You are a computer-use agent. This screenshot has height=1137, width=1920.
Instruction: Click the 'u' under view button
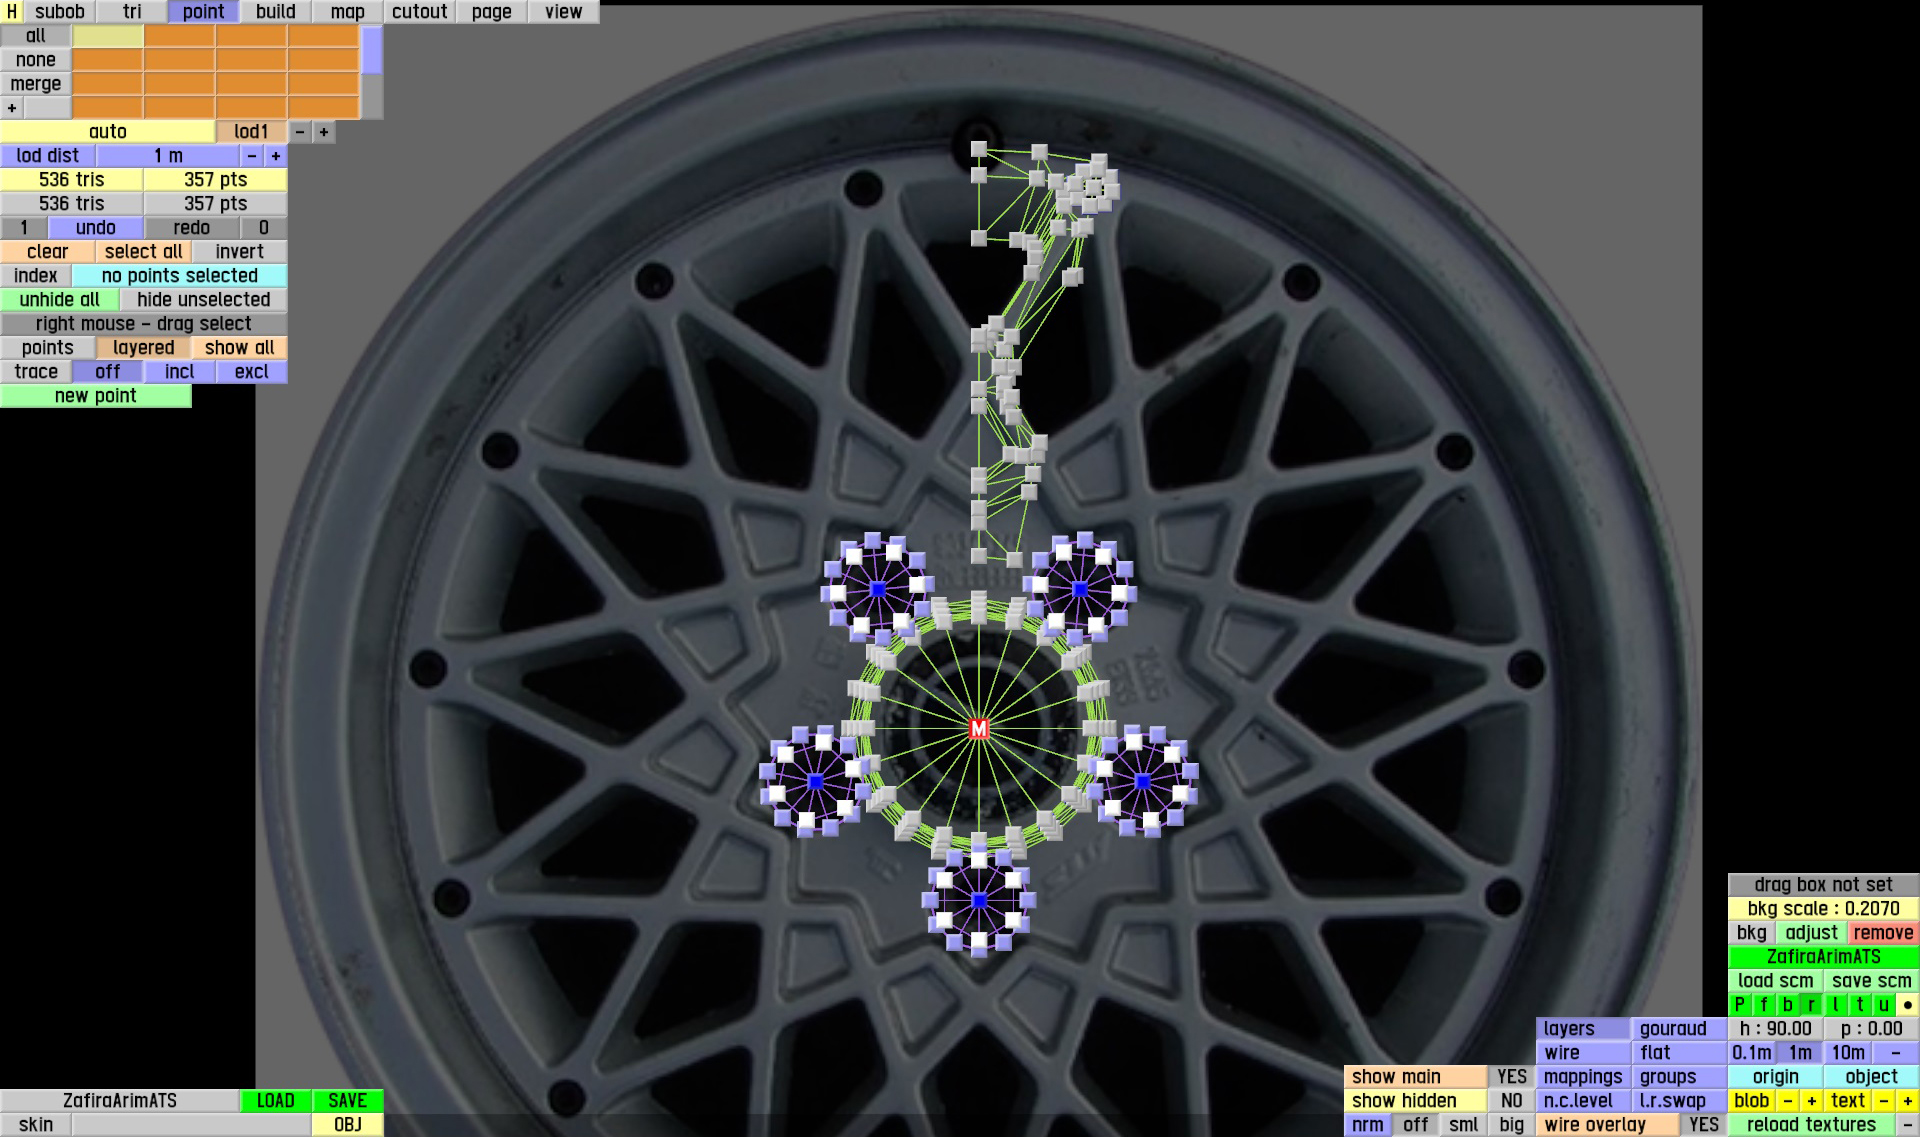coord(1883,1005)
